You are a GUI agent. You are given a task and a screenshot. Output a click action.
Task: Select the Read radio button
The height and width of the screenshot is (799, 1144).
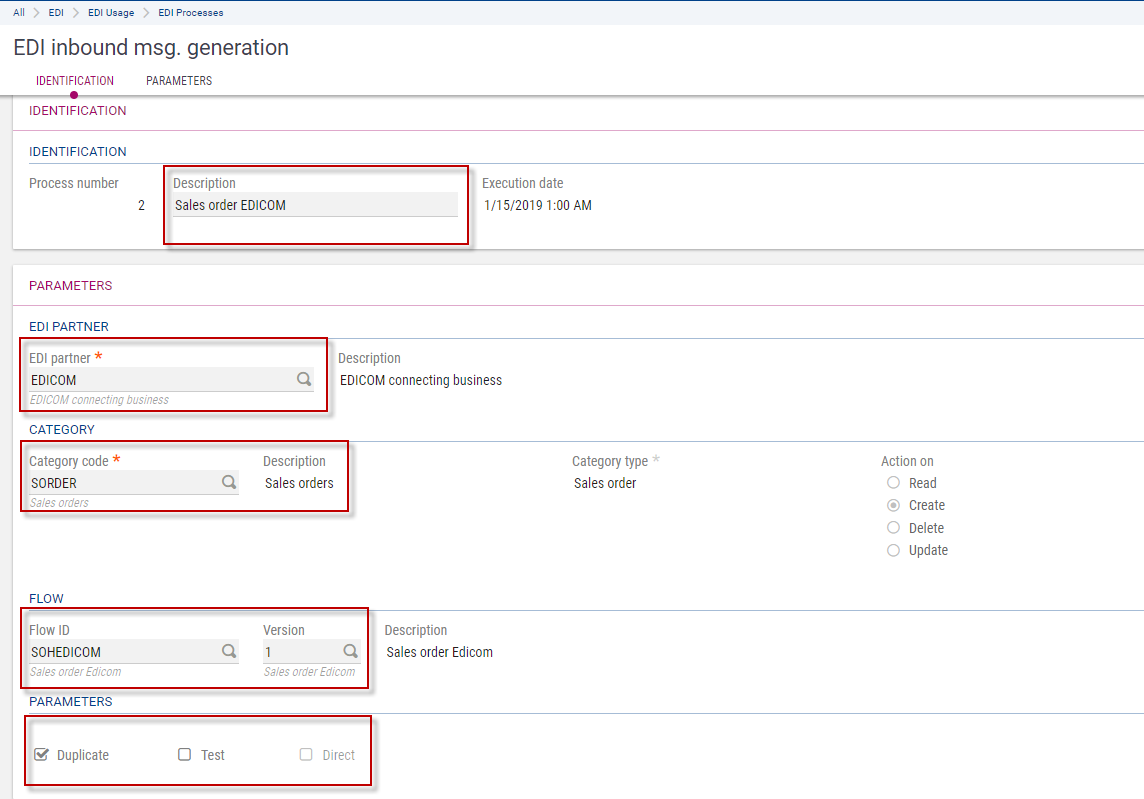click(894, 483)
